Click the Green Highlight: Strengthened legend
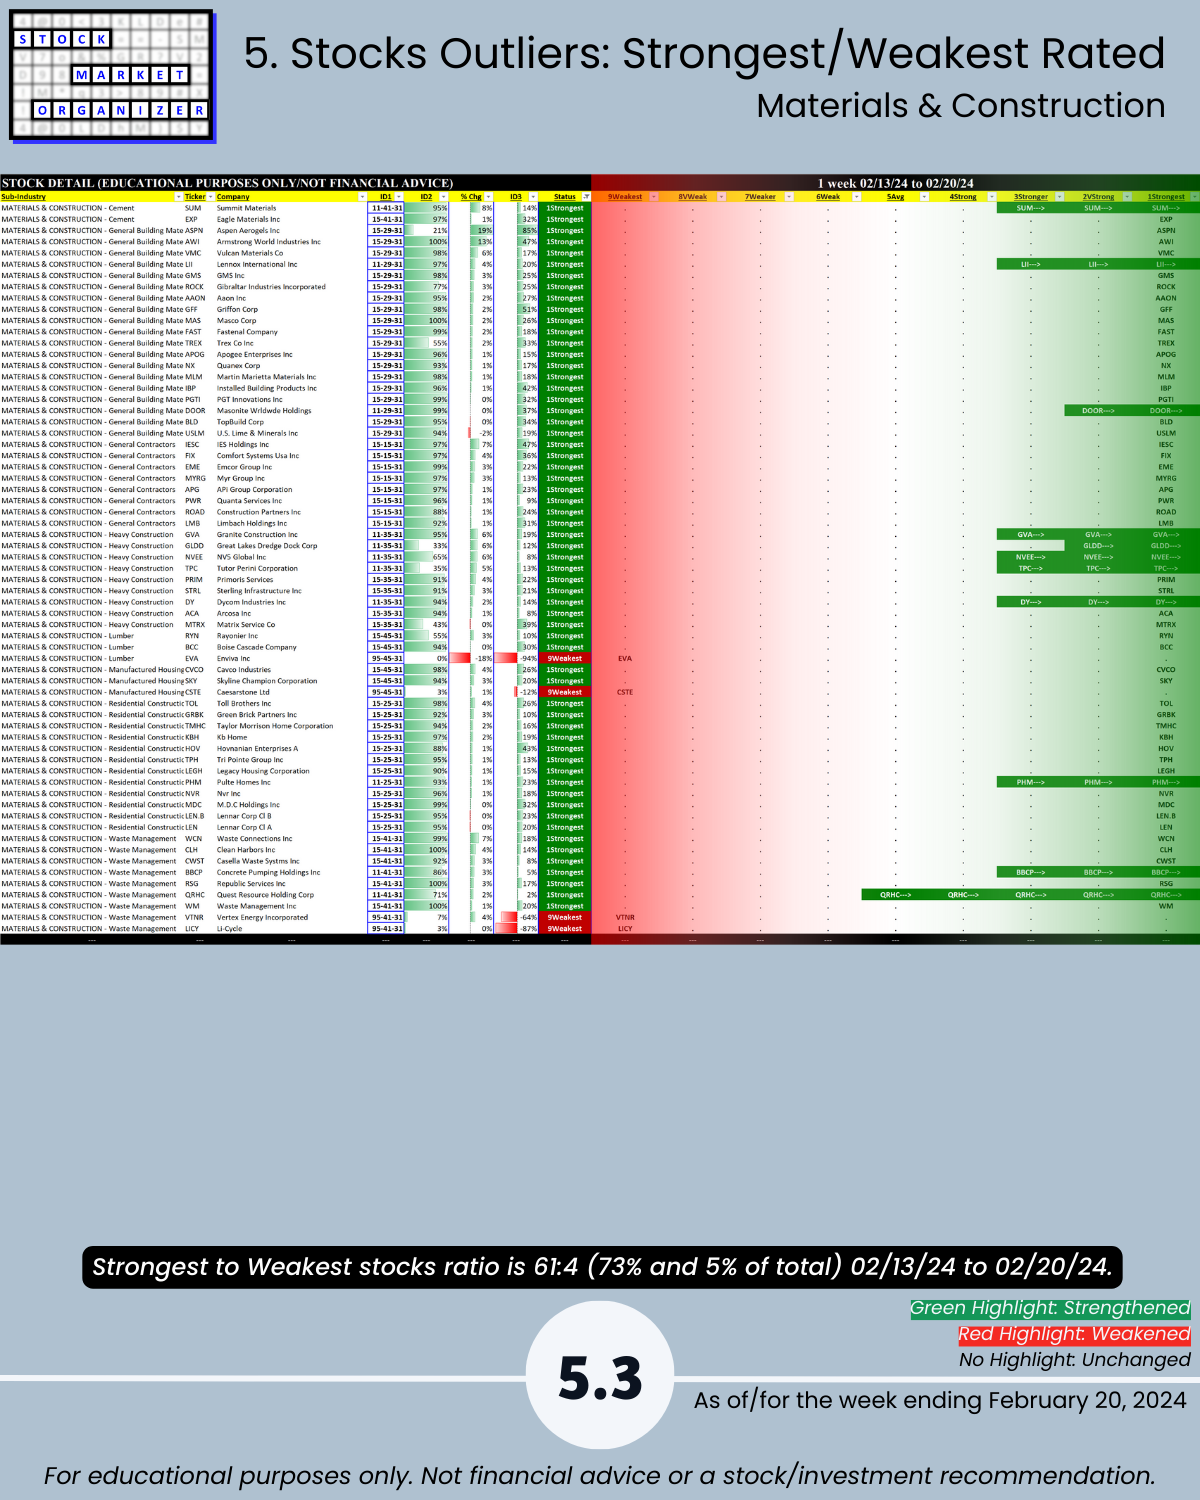 pyautogui.click(x=1050, y=1308)
